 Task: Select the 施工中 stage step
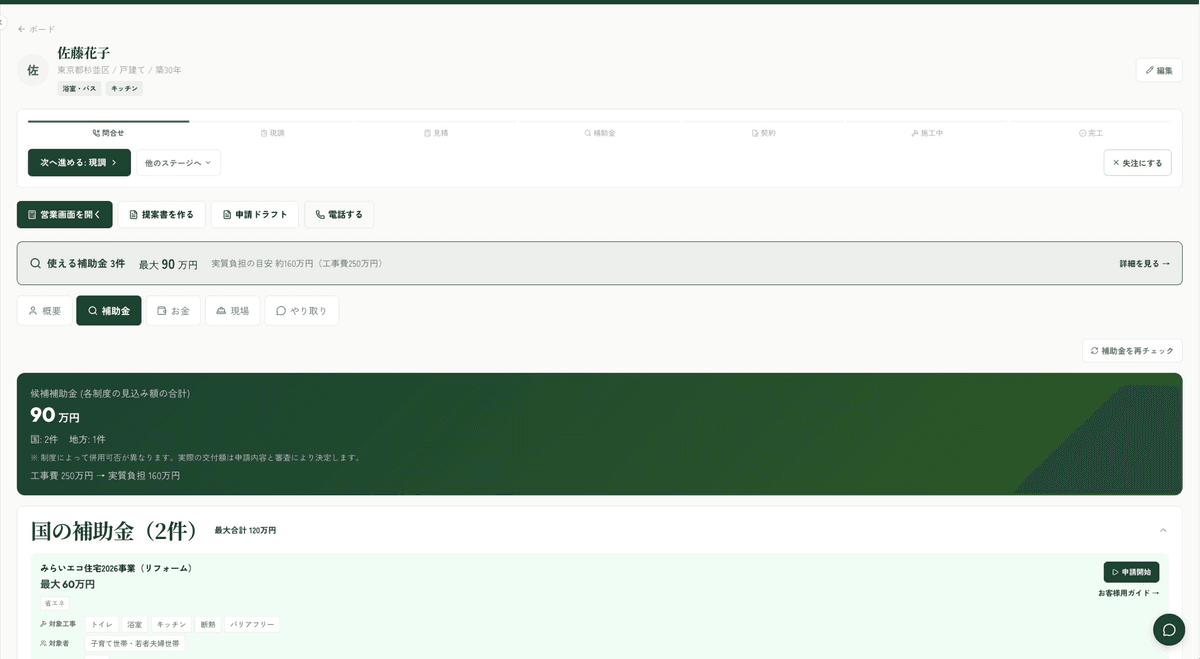pos(926,132)
